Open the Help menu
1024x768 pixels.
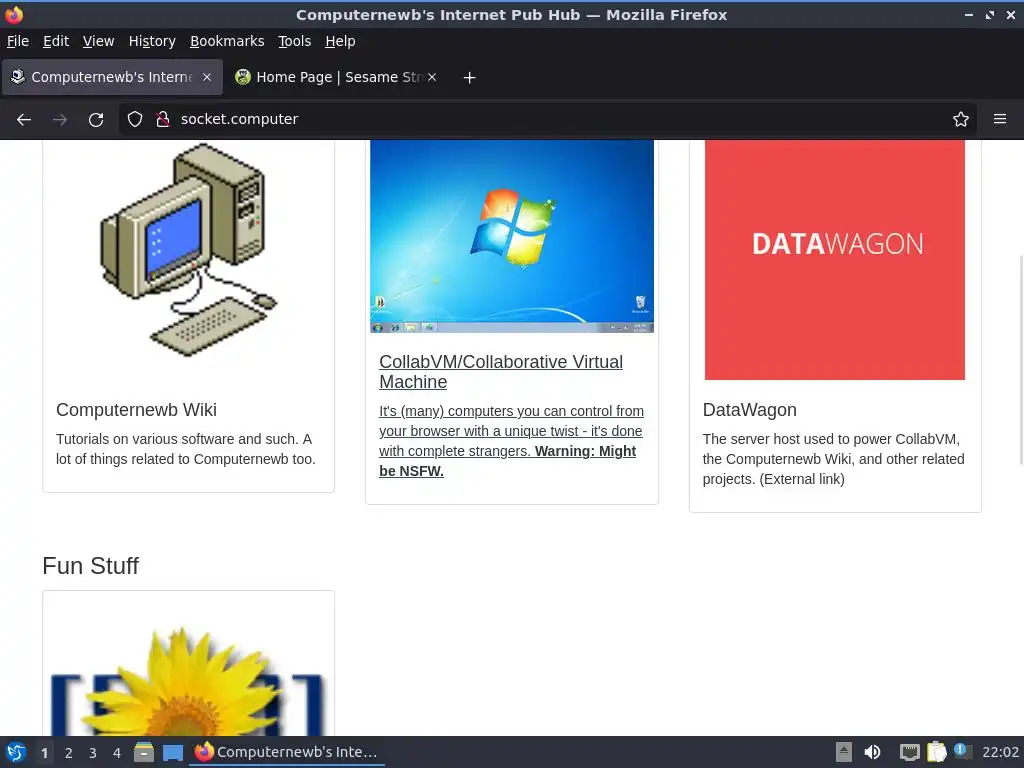pos(340,41)
